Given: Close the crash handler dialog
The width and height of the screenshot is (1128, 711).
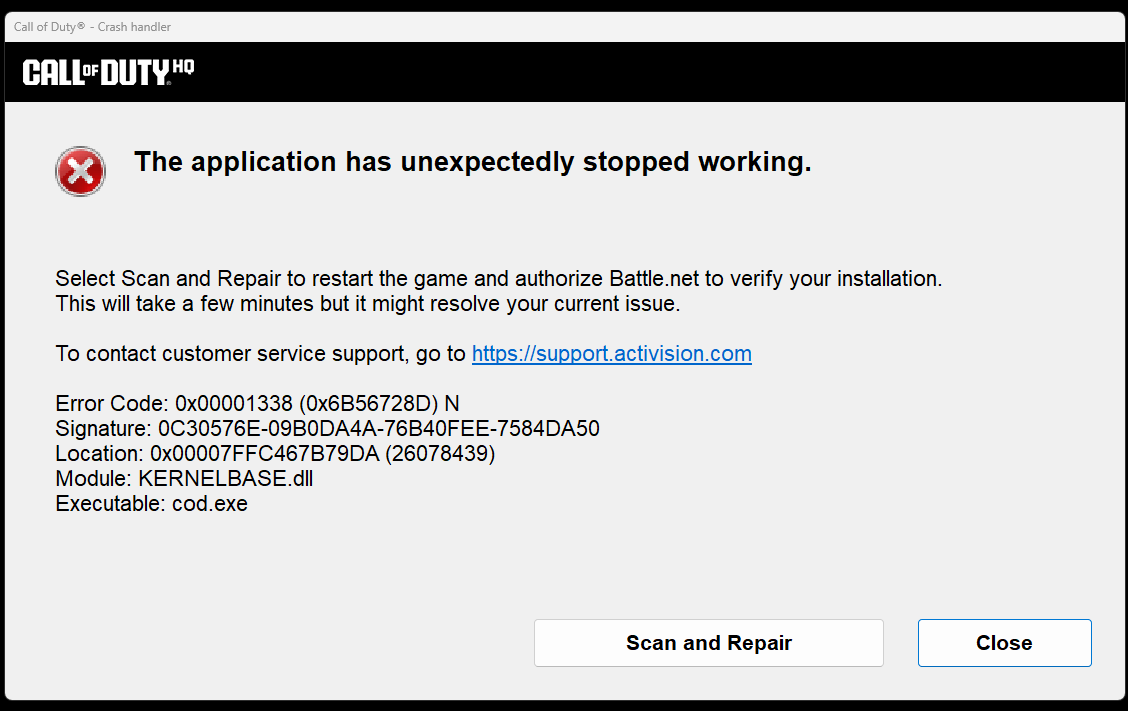Looking at the screenshot, I should [1004, 643].
